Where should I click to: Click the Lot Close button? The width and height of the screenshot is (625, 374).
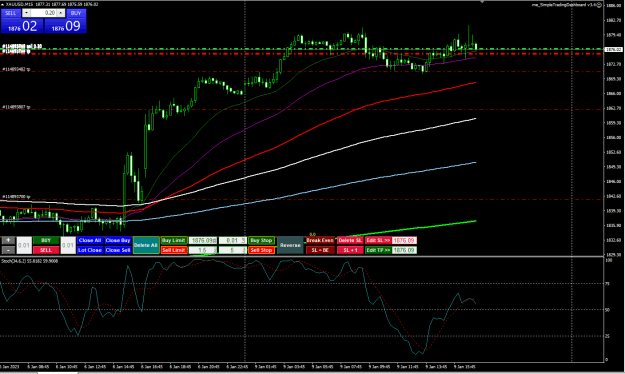(90, 250)
